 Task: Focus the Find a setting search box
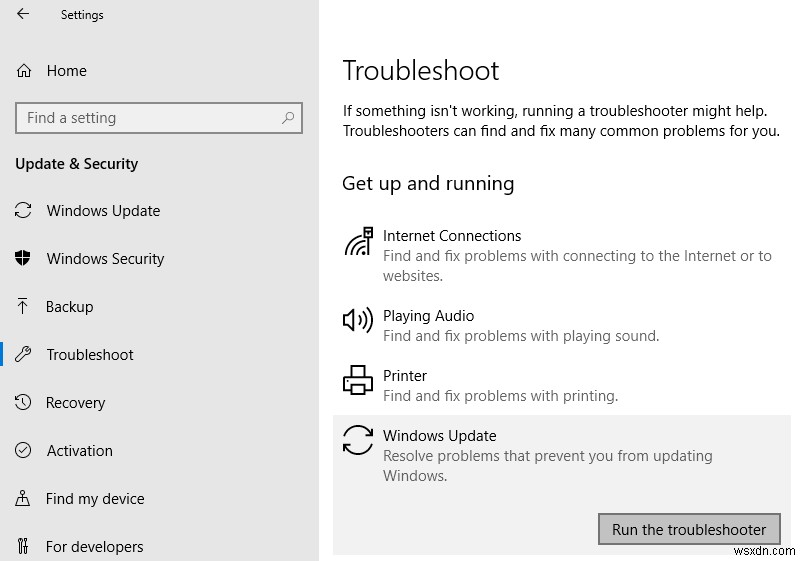150,118
